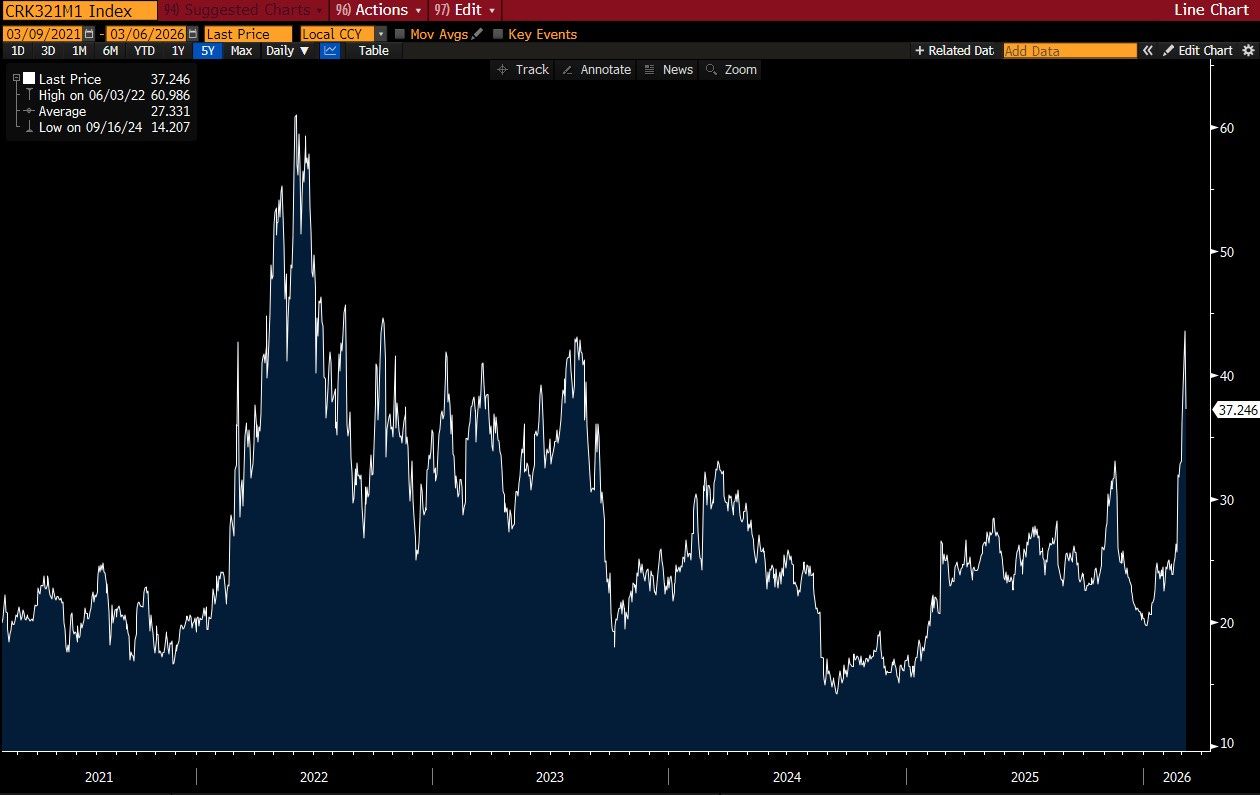Click the Add Data input field
Image resolution: width=1260 pixels, height=795 pixels.
point(1069,51)
